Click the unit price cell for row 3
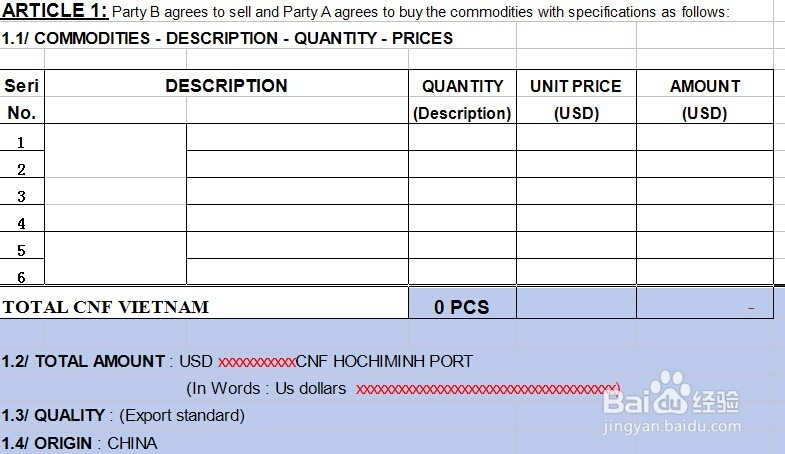Image resolution: width=785 pixels, height=454 pixels. (576, 191)
